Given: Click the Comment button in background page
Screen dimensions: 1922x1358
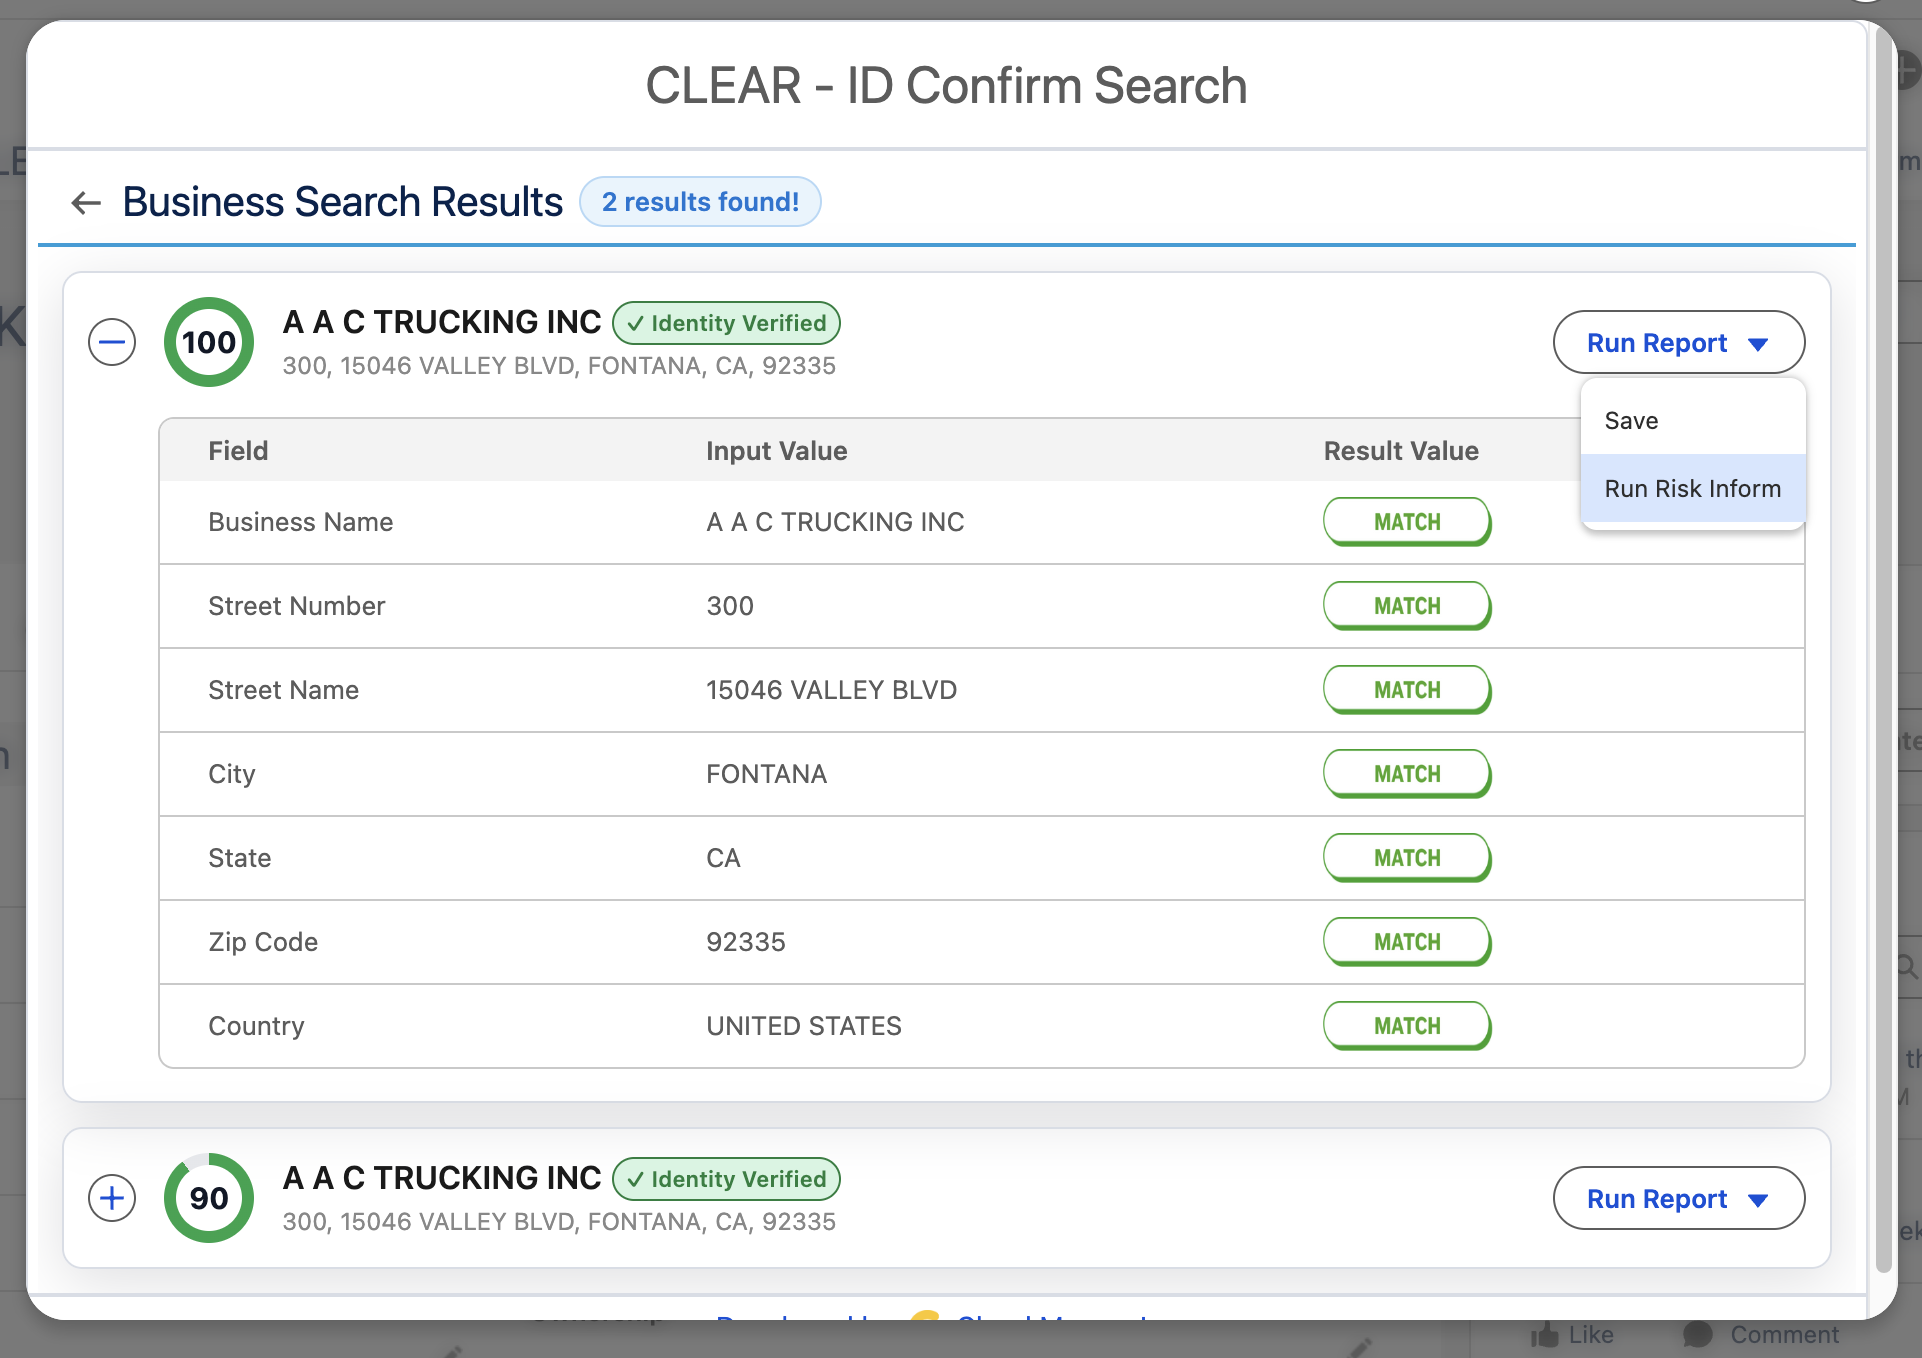Looking at the screenshot, I should (1761, 1334).
